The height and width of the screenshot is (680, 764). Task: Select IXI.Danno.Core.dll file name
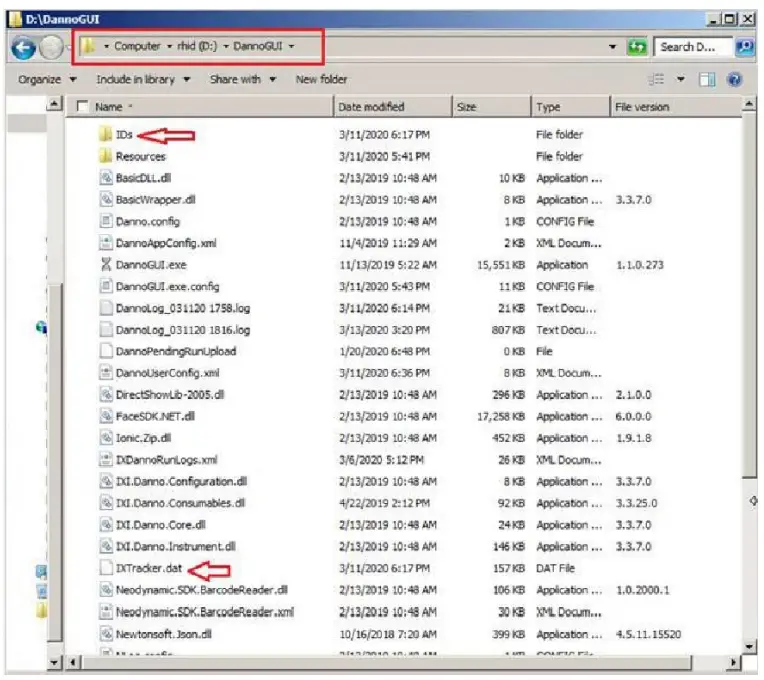(x=160, y=525)
